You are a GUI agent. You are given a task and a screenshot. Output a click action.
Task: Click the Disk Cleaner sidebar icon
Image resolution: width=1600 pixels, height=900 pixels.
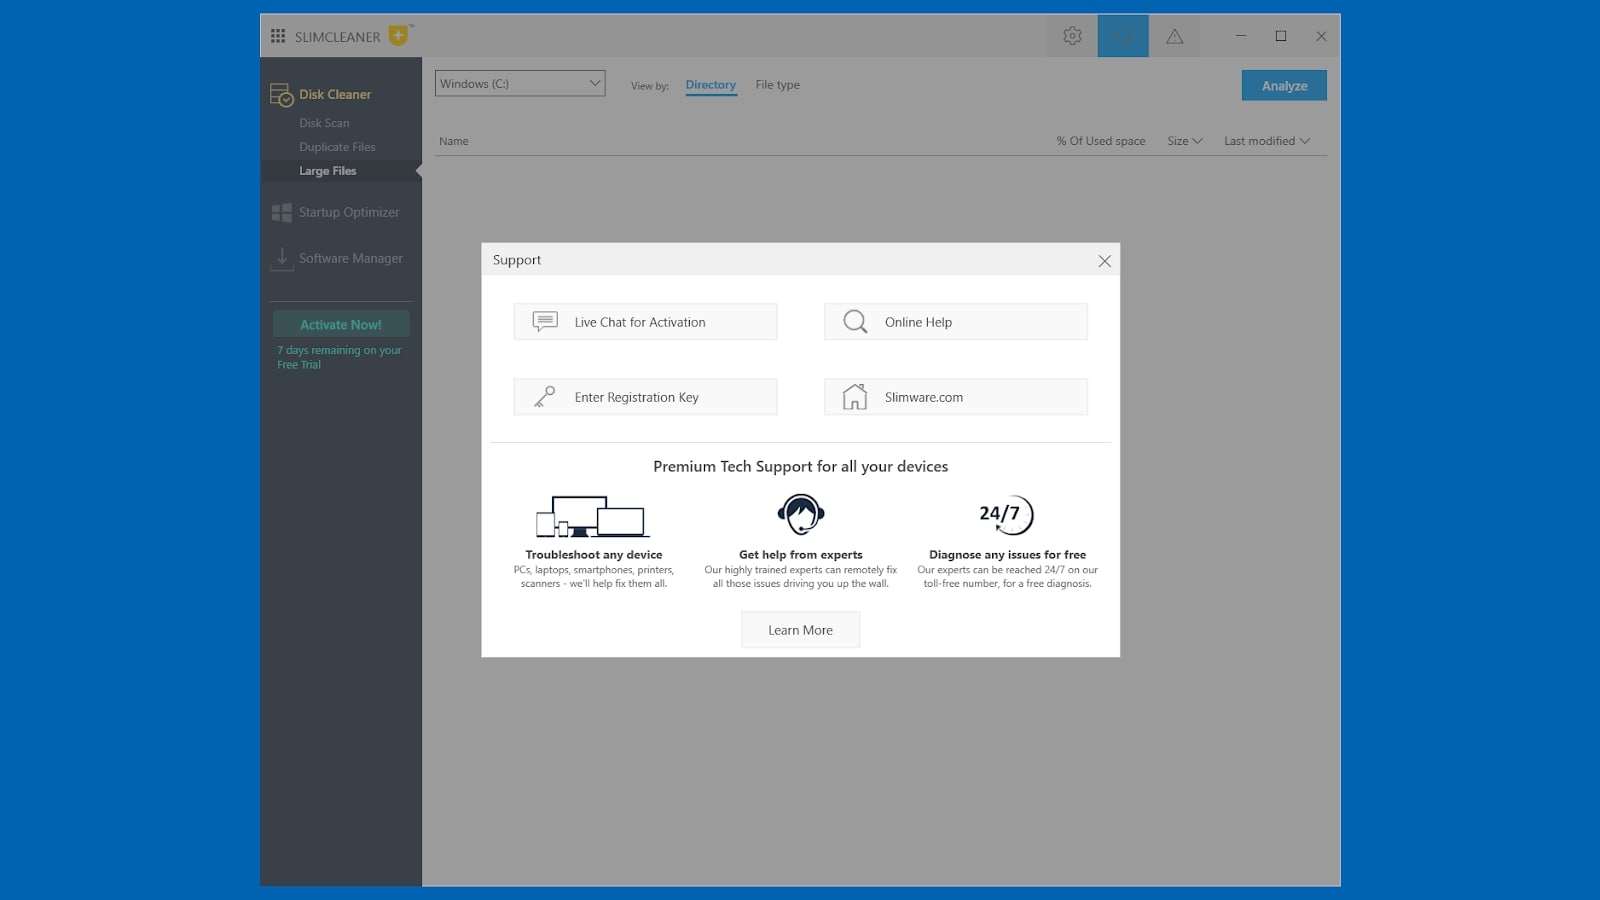tap(281, 95)
